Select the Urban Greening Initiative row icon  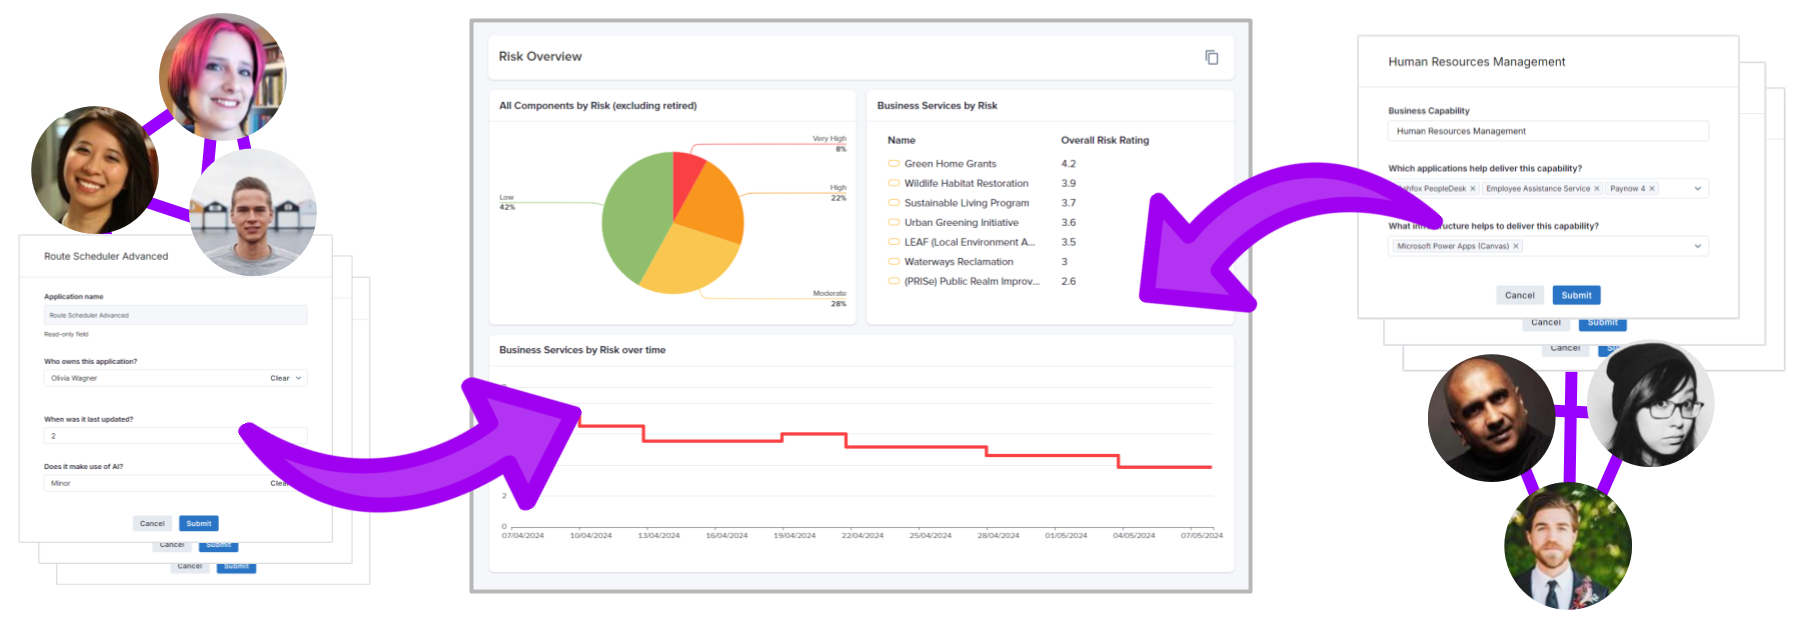click(894, 223)
